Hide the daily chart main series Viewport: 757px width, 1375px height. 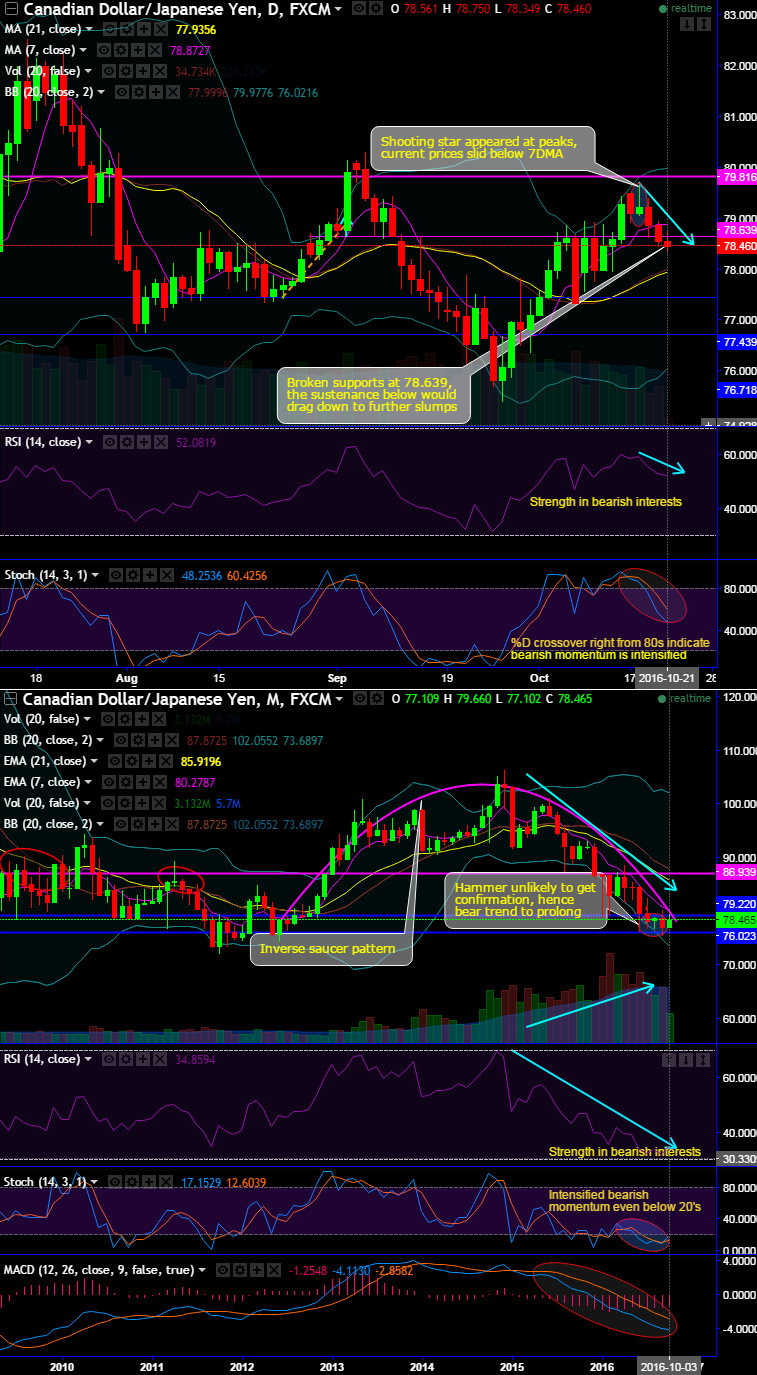click(x=357, y=8)
